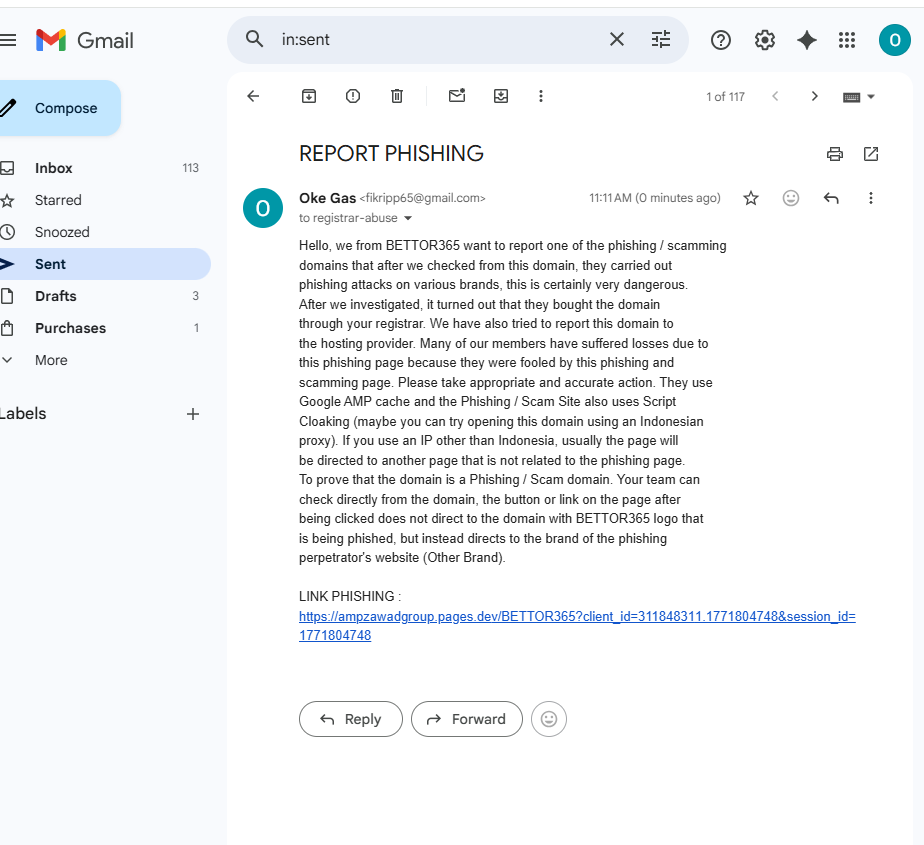Click the Forward button
This screenshot has height=845, width=924.
coord(467,719)
